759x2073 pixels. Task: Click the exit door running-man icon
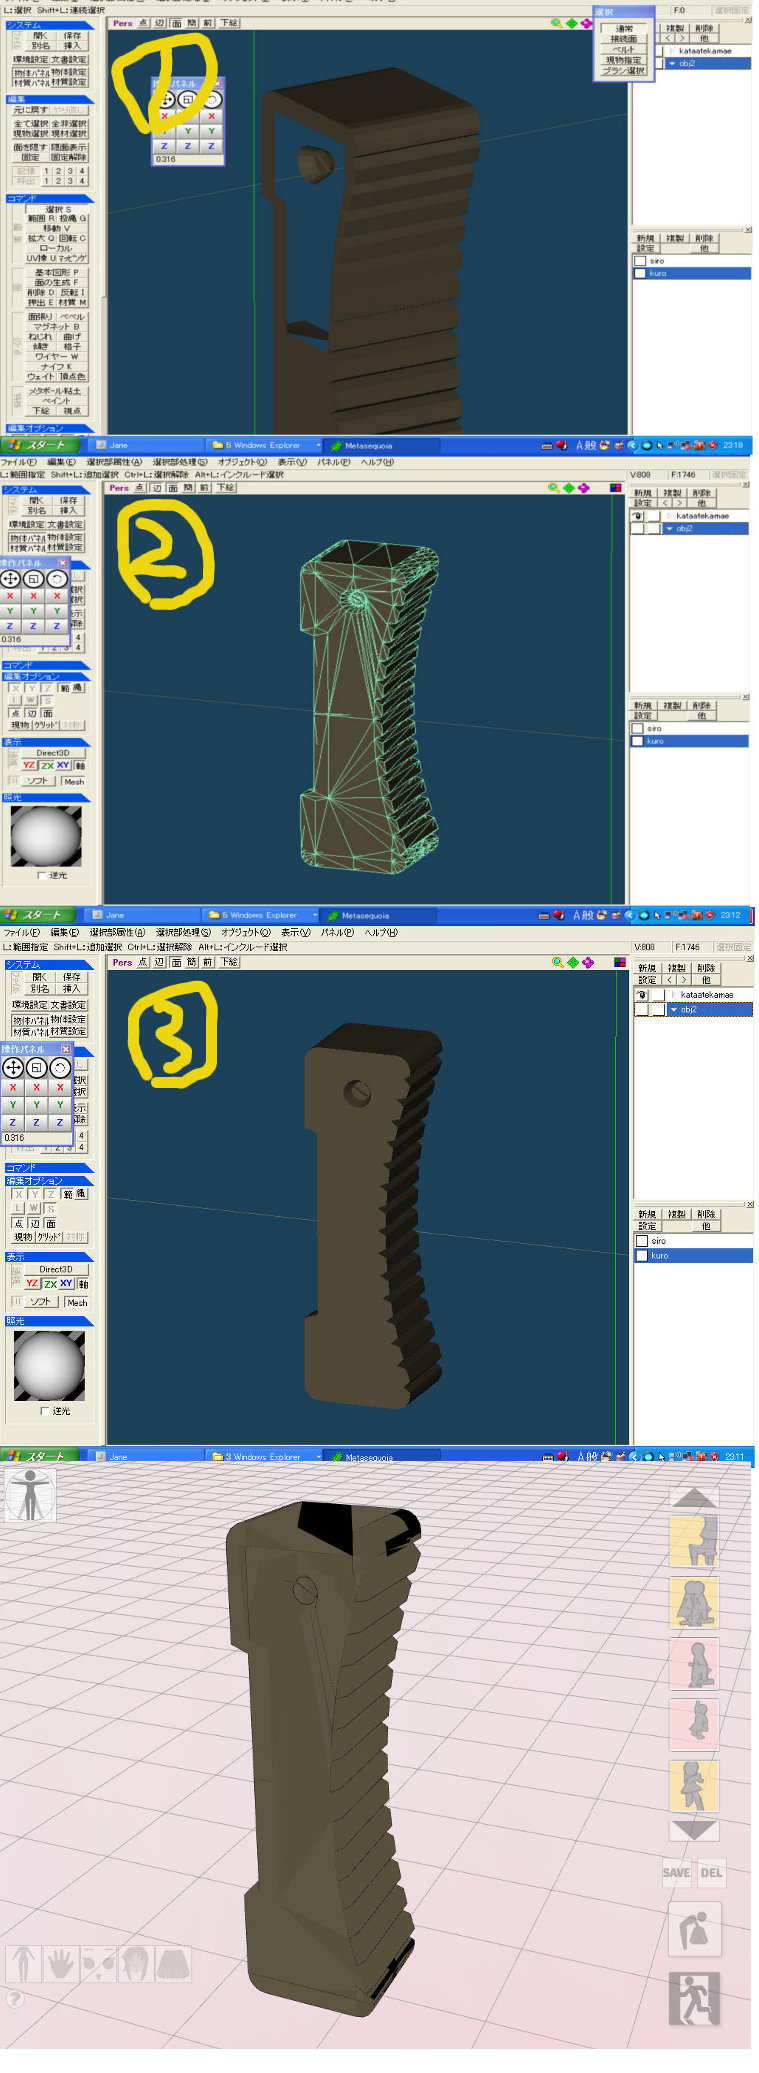pyautogui.click(x=694, y=1999)
